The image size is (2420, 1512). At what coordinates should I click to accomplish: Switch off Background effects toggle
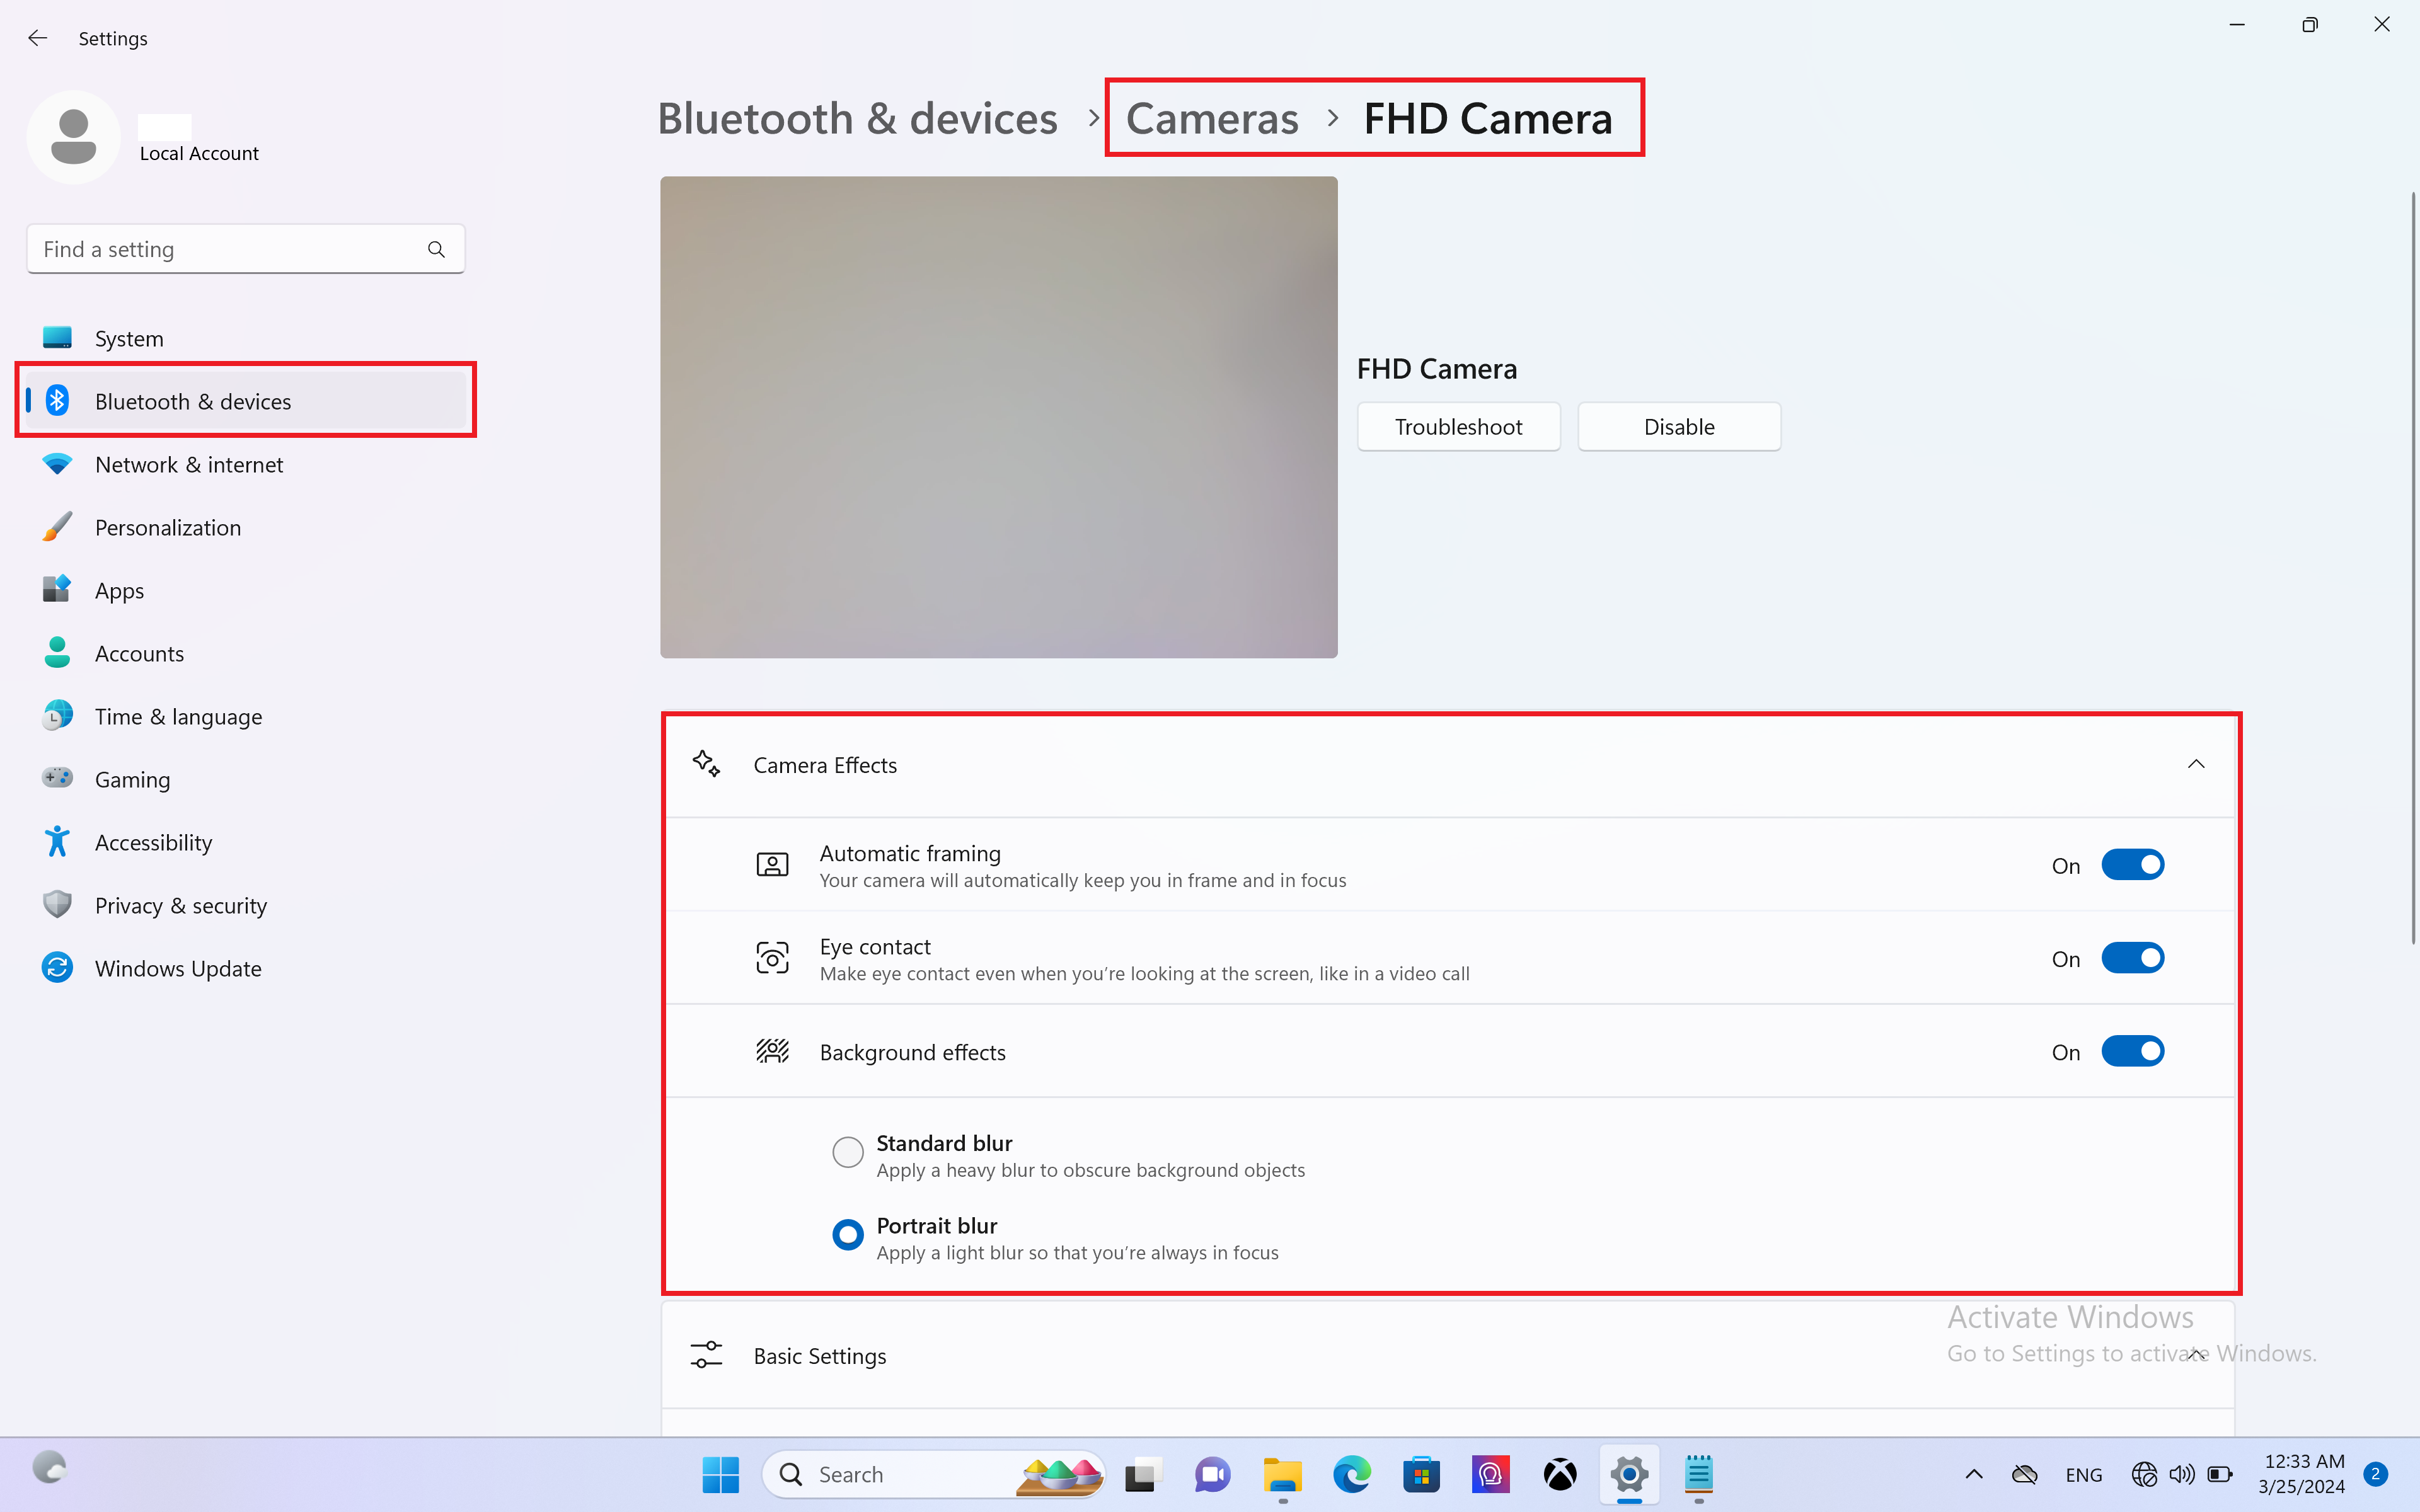pyautogui.click(x=2132, y=1051)
